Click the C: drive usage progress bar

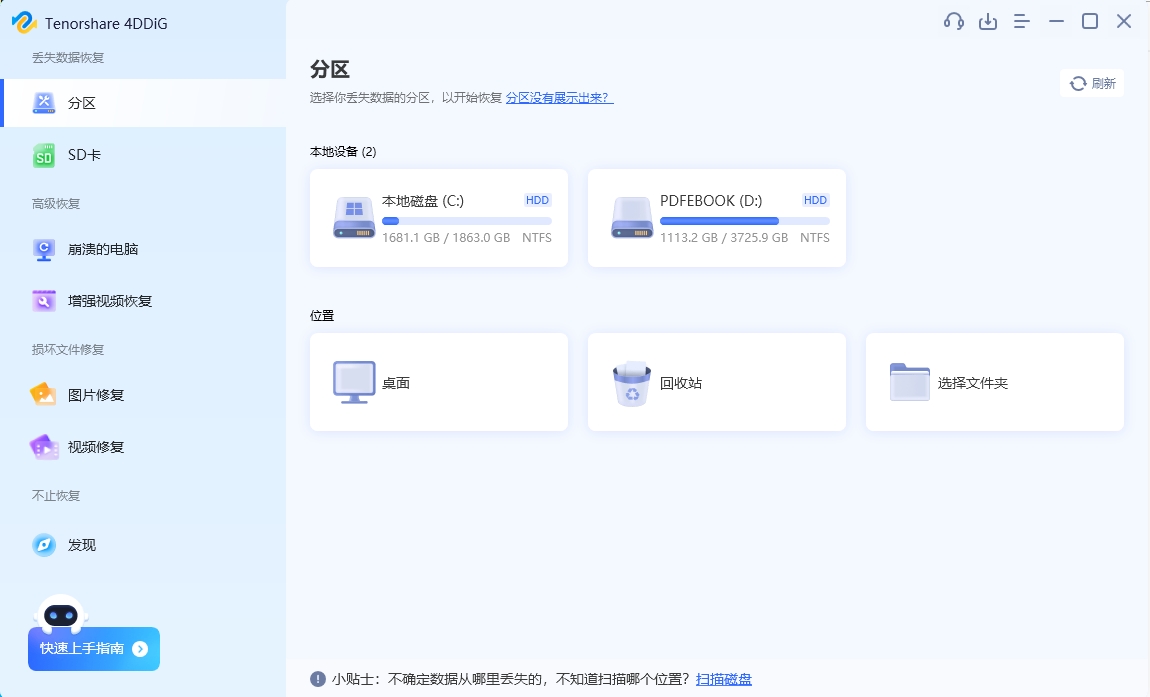point(466,221)
